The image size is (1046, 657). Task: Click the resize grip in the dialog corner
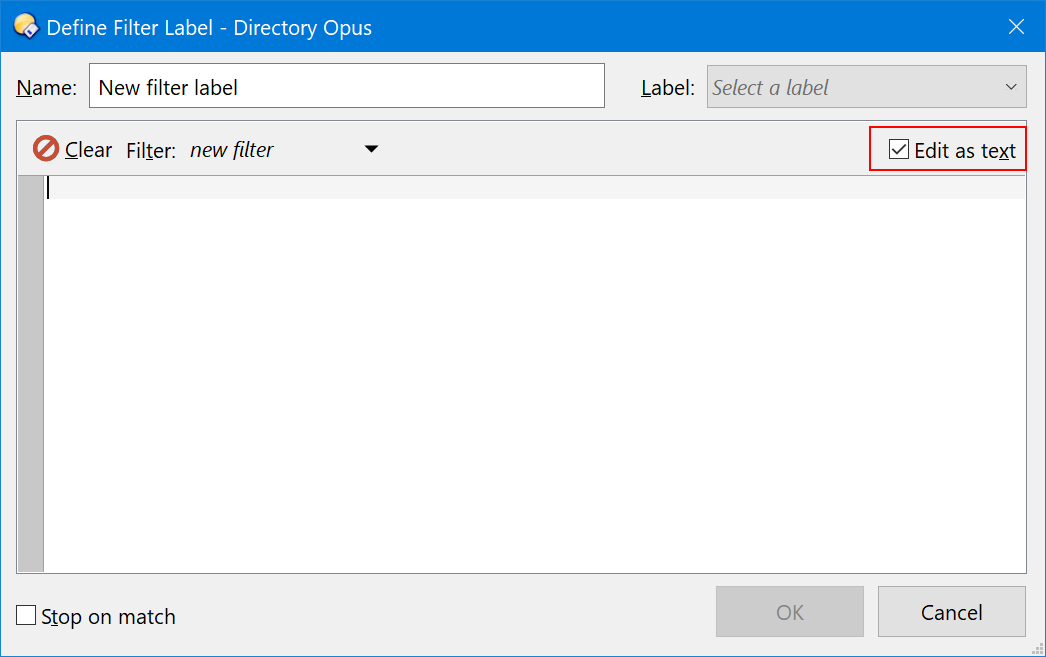tap(1037, 648)
